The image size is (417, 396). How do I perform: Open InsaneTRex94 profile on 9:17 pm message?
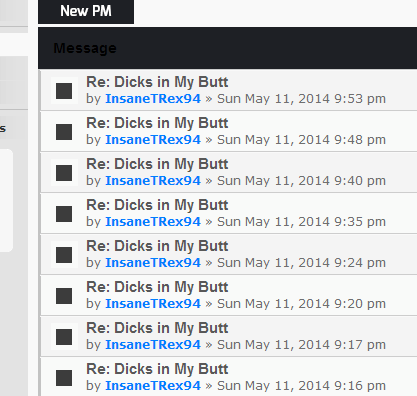[x=153, y=345]
